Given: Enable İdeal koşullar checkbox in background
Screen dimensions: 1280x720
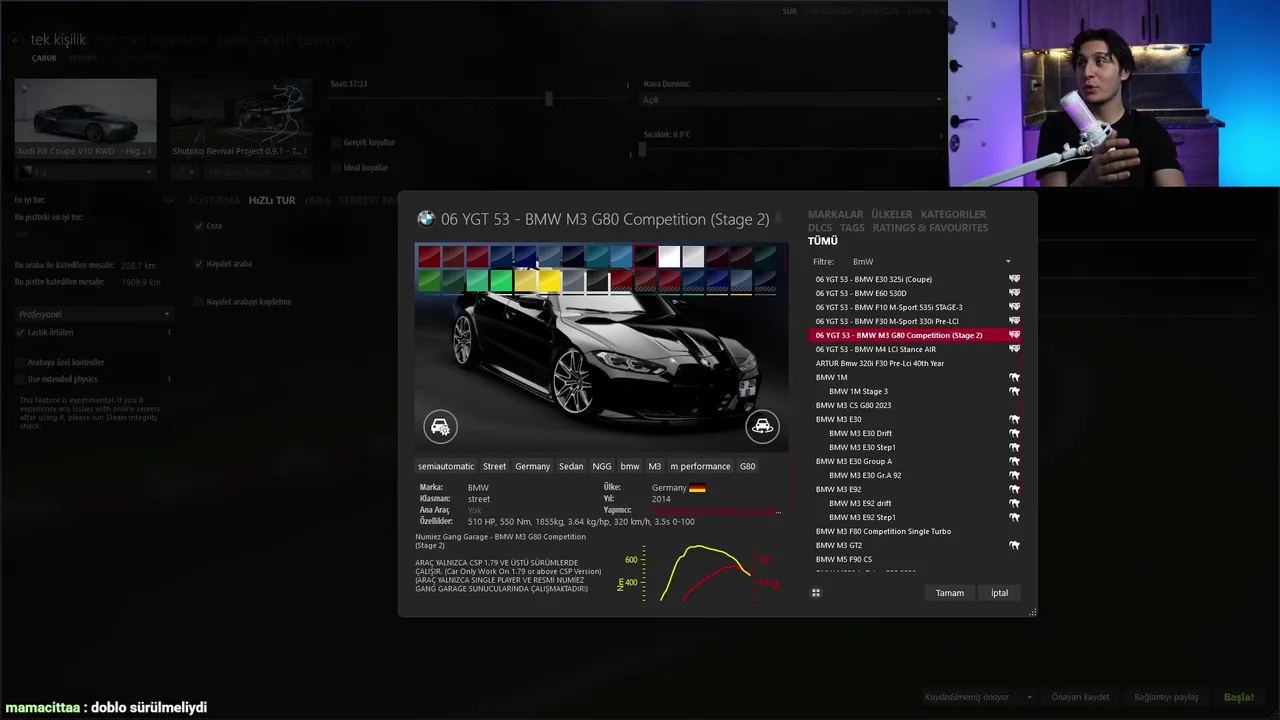Looking at the screenshot, I should [x=336, y=168].
